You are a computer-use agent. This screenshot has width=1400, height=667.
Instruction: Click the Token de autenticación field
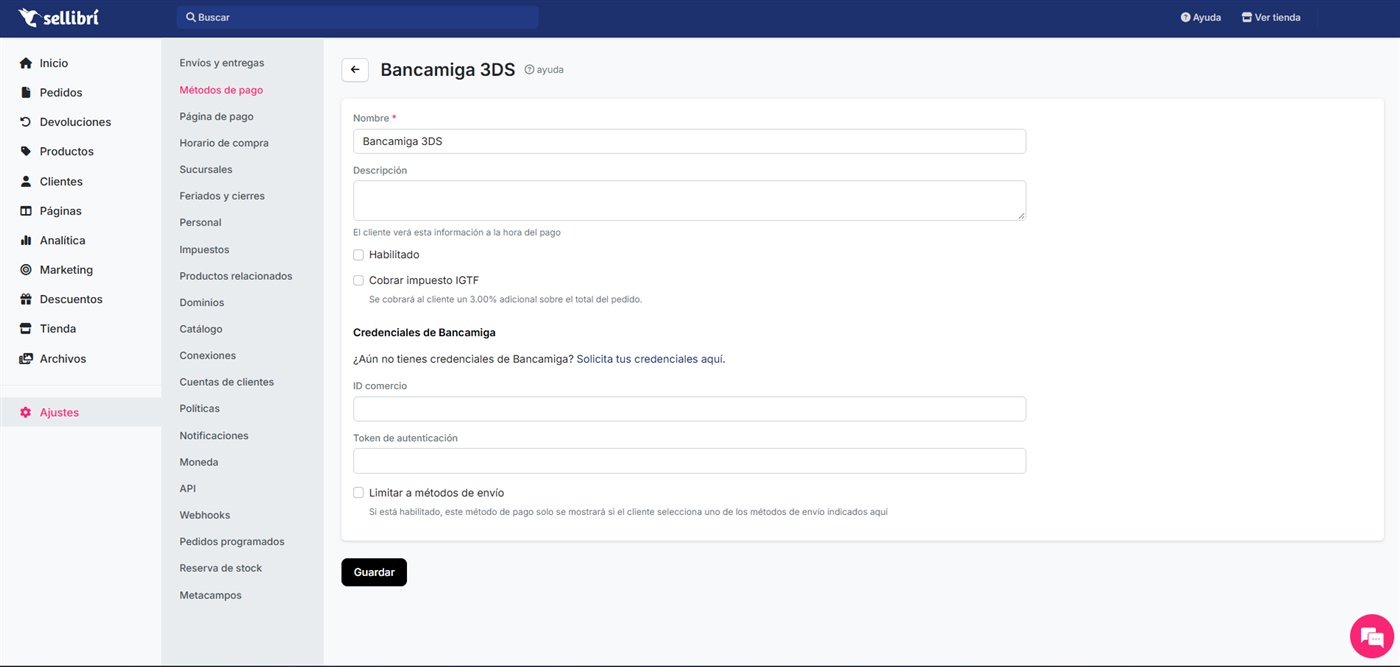[689, 461]
